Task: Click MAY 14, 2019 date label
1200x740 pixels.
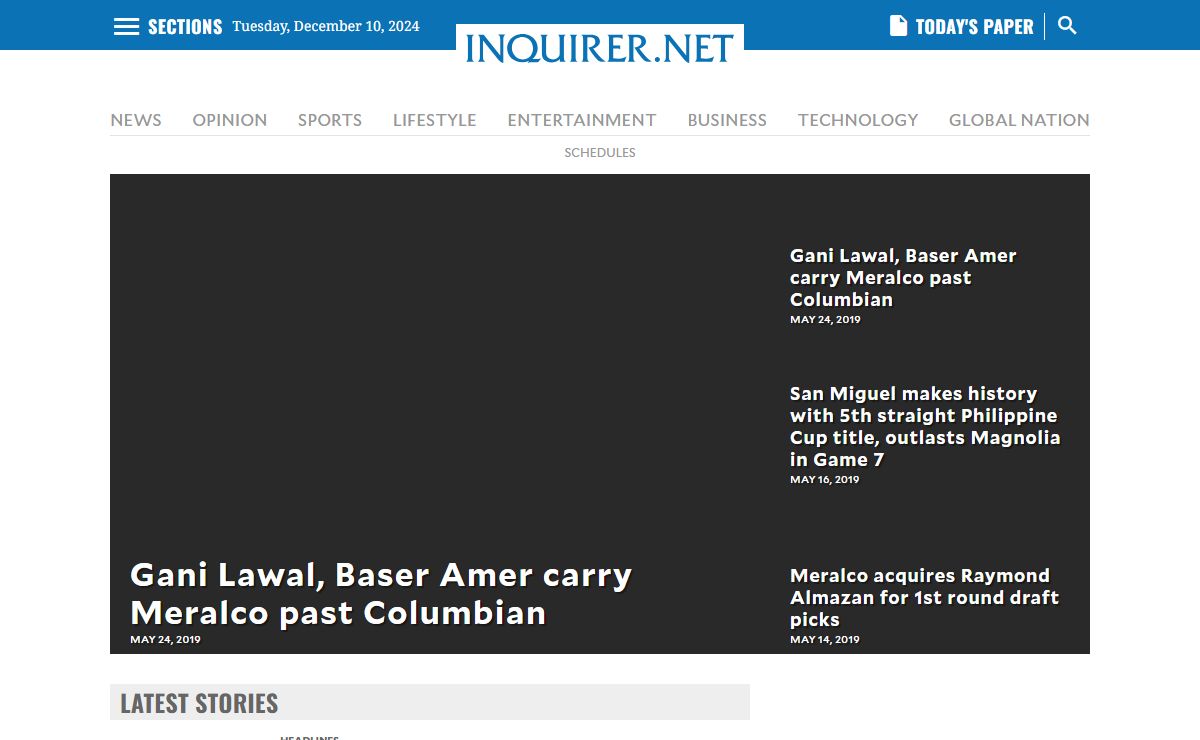Action: 825,640
